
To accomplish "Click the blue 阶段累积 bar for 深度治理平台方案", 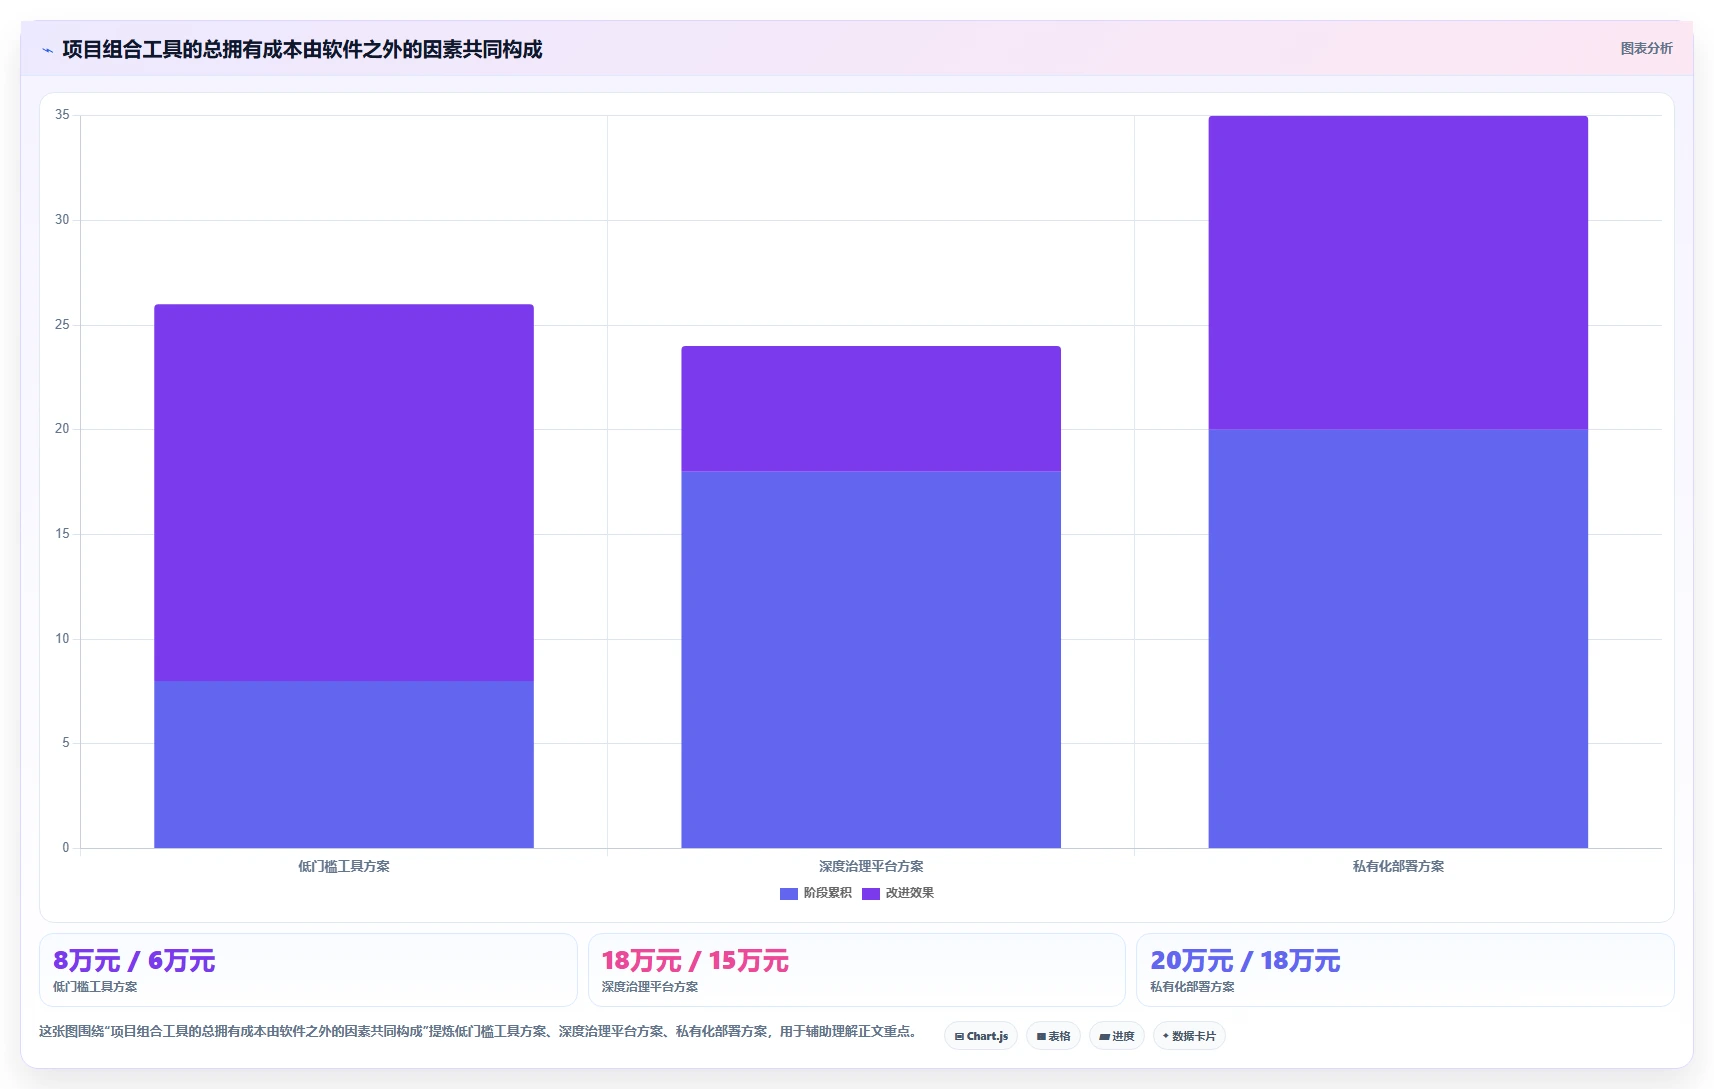I will coord(871,659).
